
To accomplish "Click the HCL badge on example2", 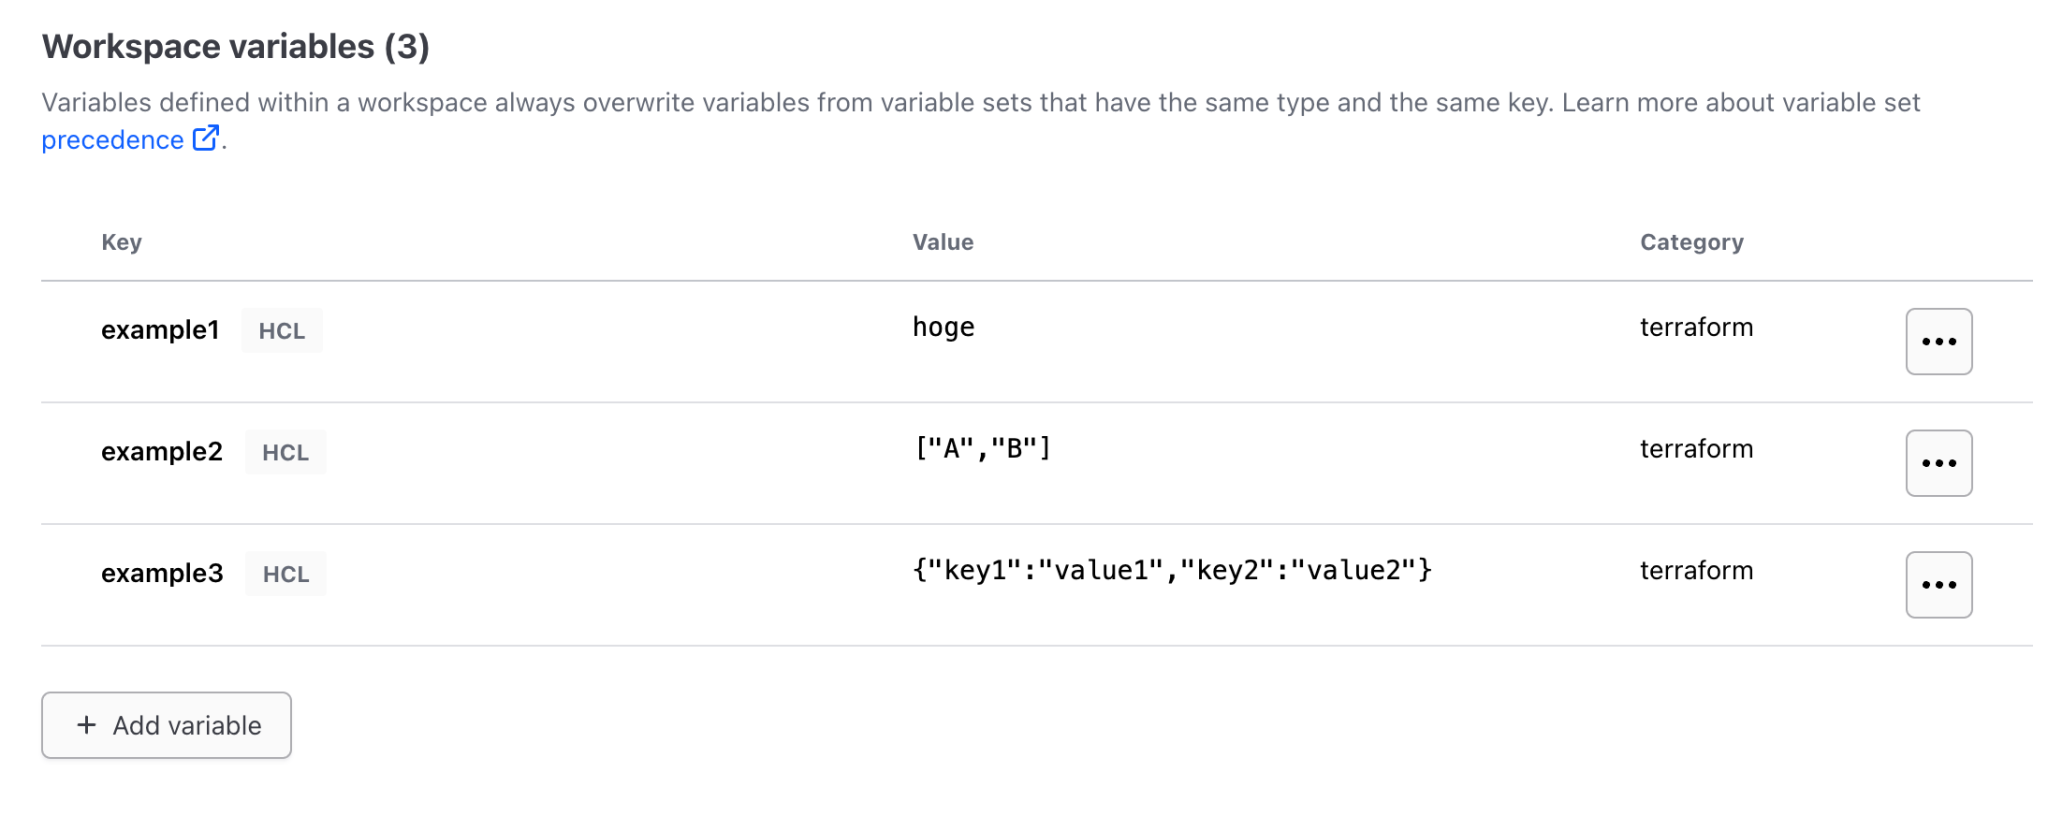I will point(284,452).
